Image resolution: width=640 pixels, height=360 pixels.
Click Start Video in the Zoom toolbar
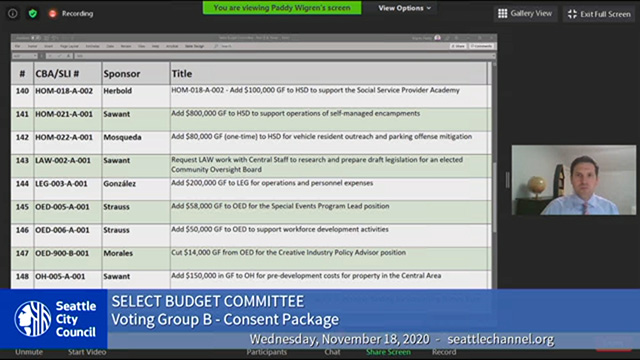pos(87,352)
